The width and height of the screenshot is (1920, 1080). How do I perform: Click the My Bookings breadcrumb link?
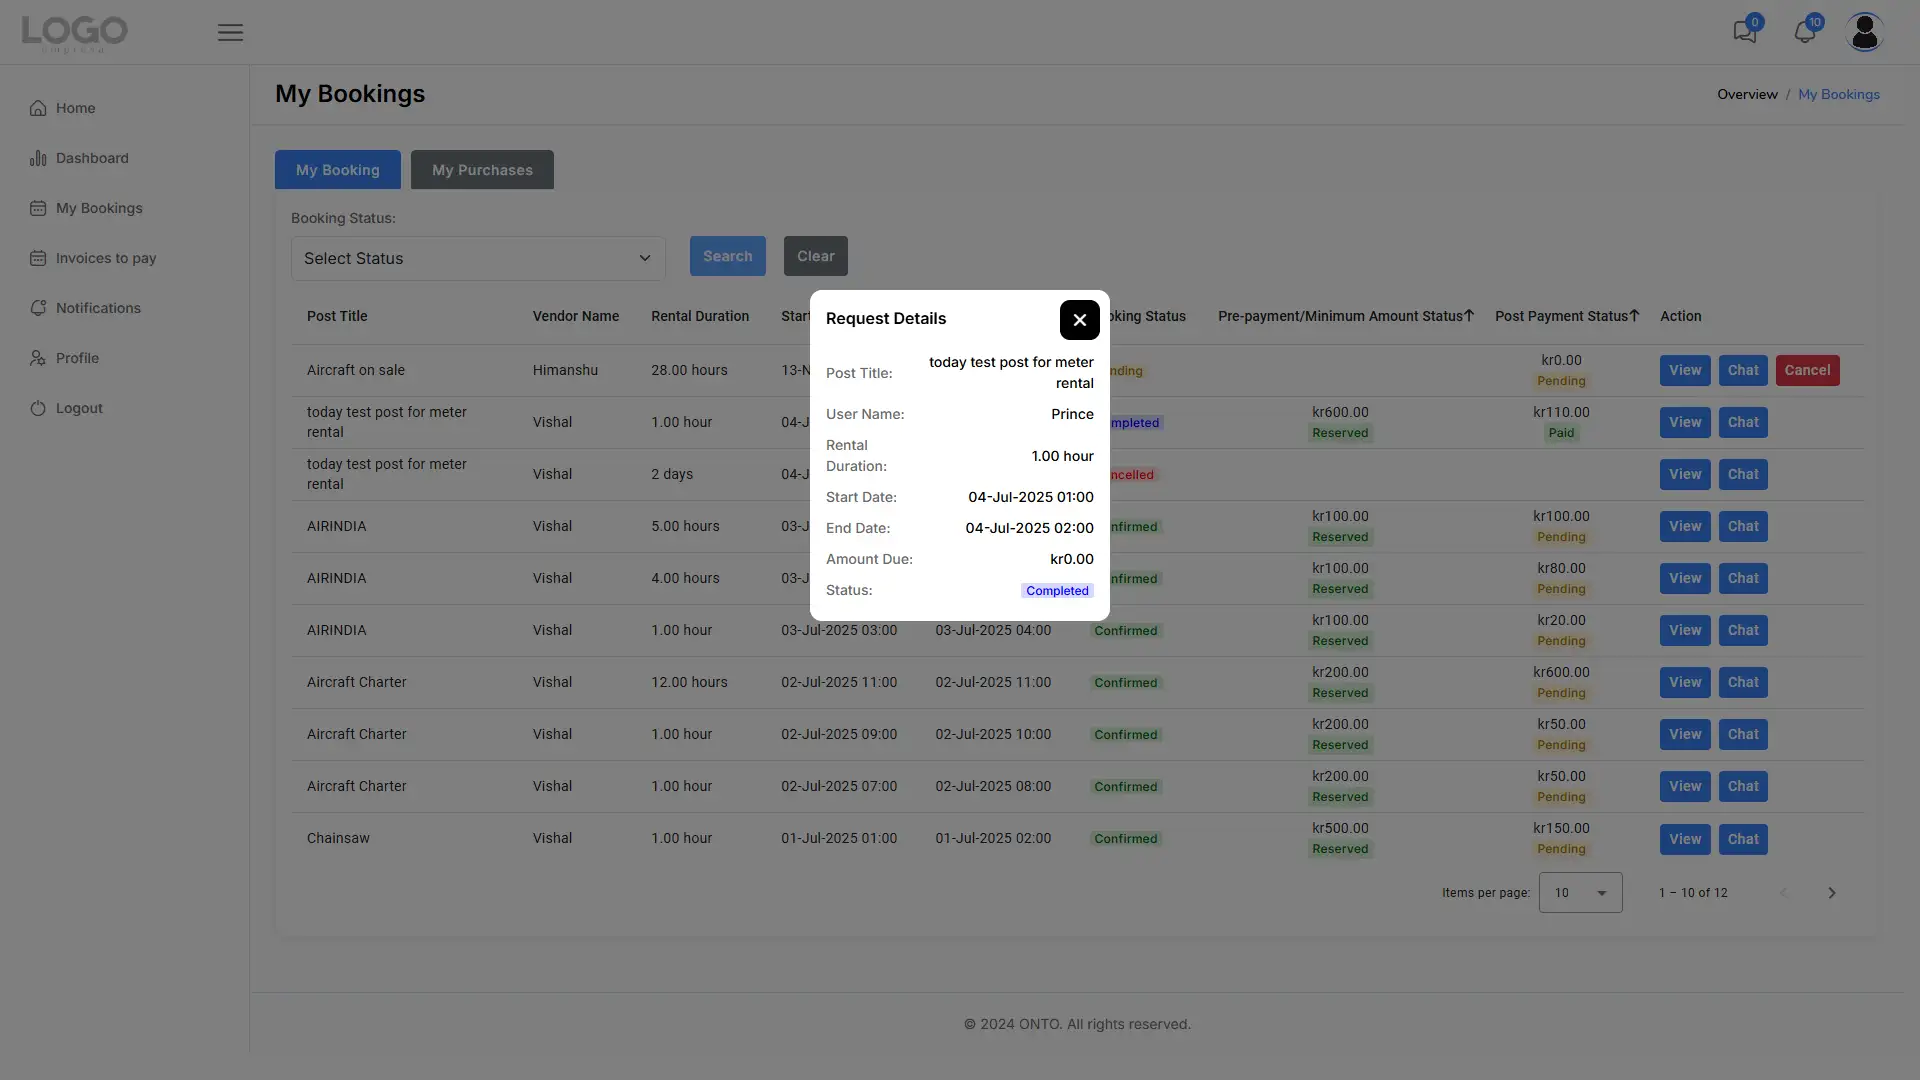pos(1838,94)
